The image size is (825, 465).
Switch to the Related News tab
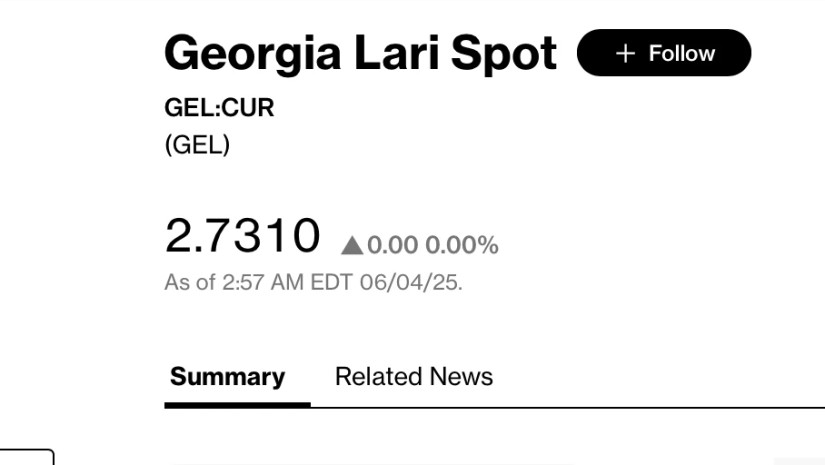pyautogui.click(x=414, y=377)
